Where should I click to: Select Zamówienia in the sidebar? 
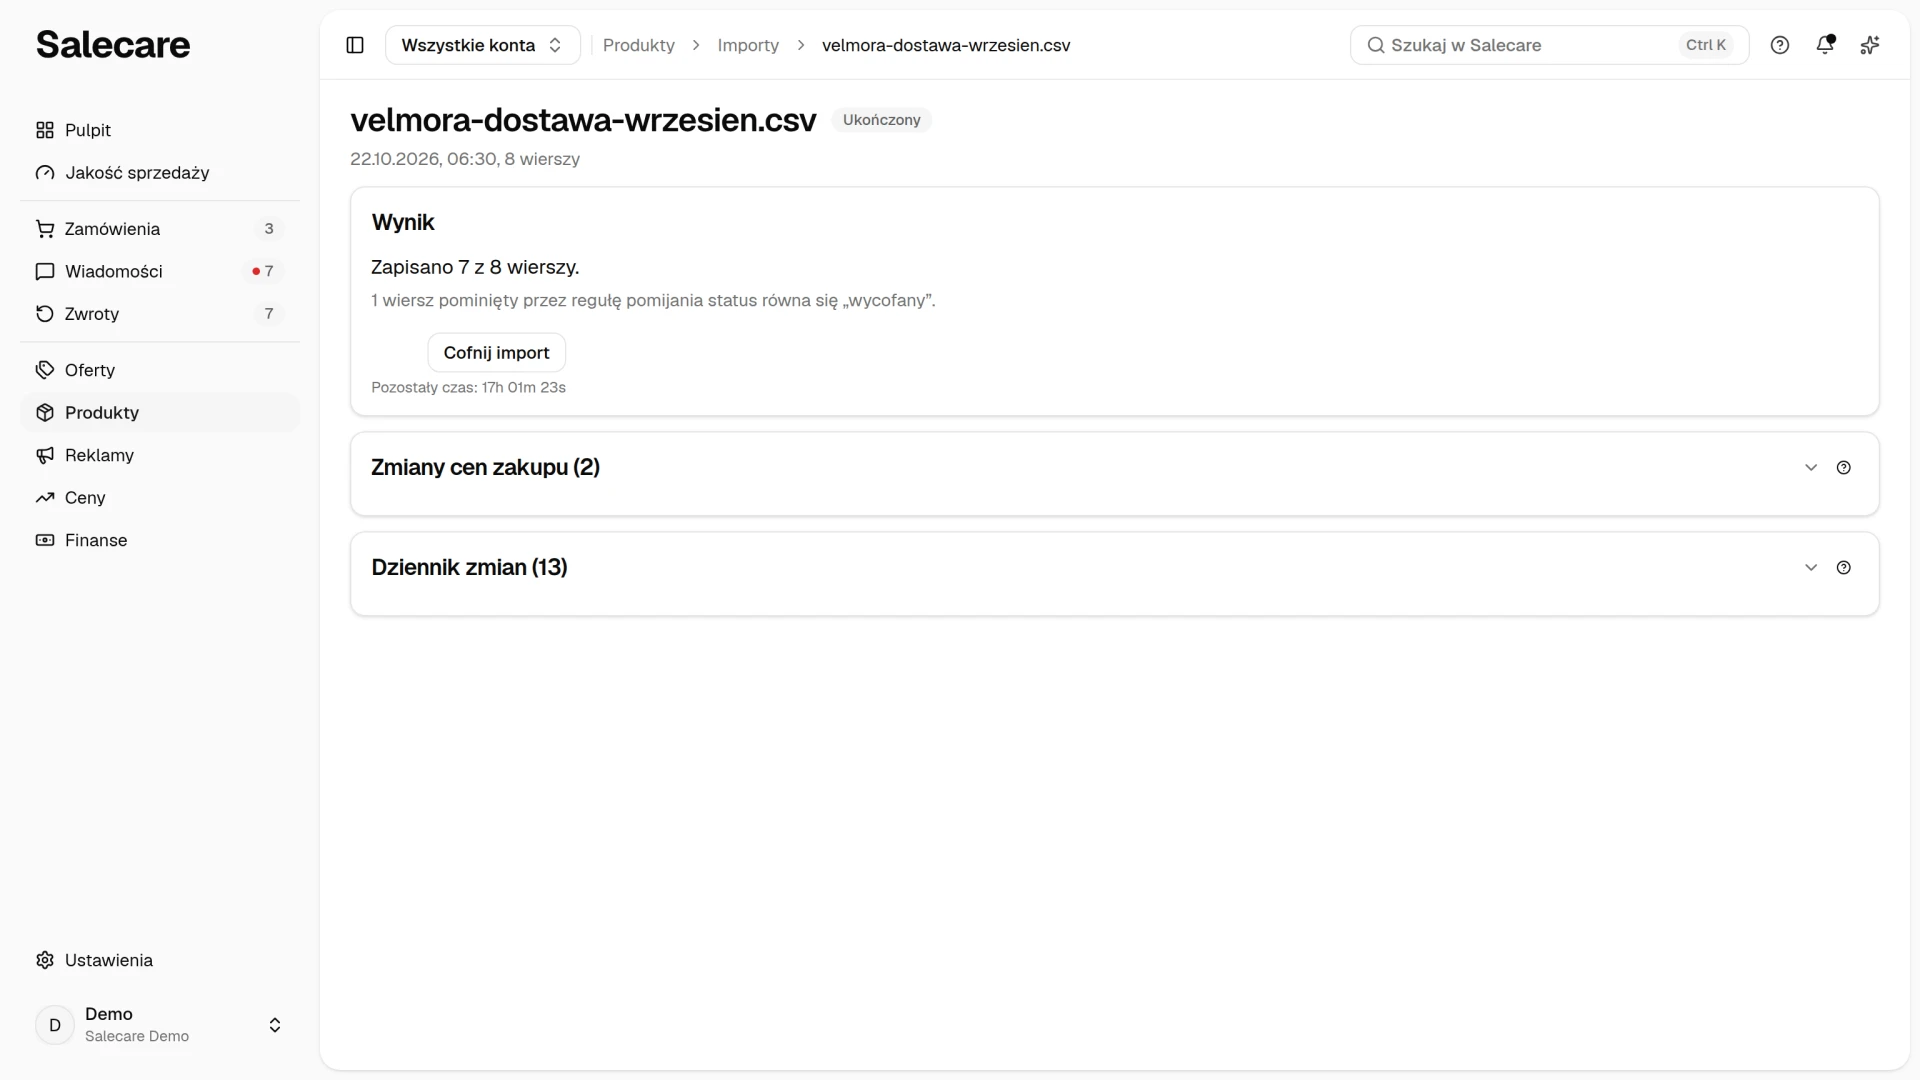[x=160, y=229]
